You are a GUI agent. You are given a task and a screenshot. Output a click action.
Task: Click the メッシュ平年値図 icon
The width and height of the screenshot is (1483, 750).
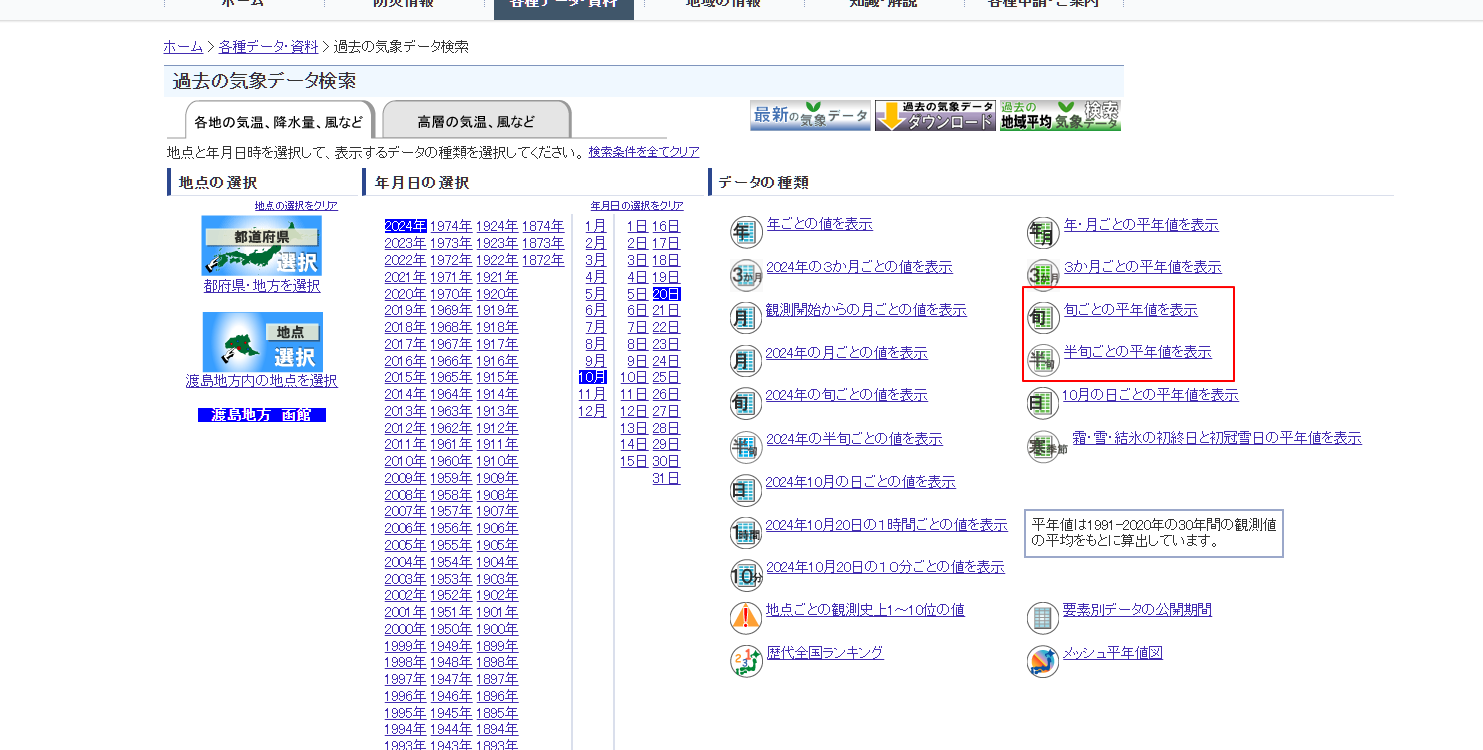1043,661
